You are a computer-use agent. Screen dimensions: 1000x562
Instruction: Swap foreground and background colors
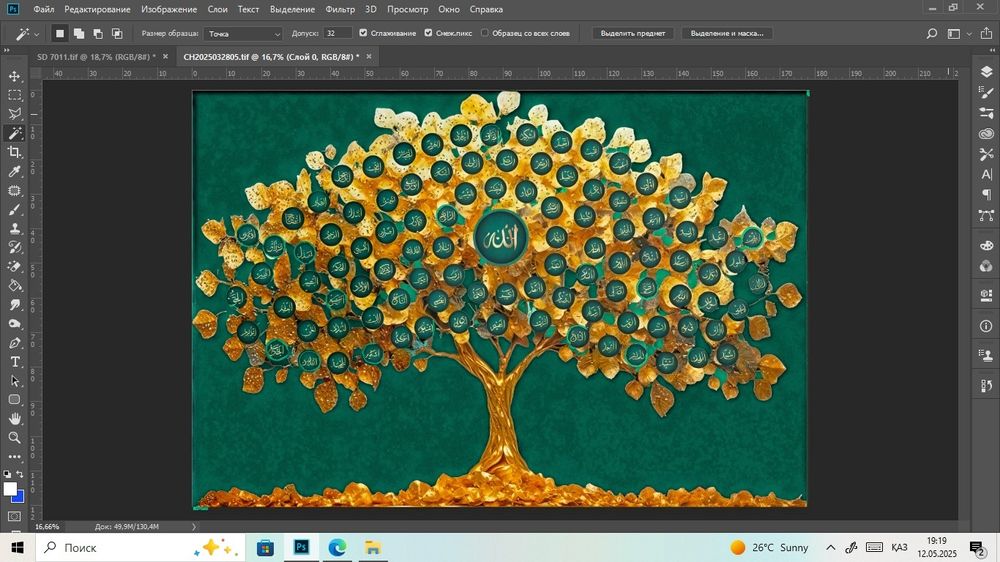coord(20,474)
